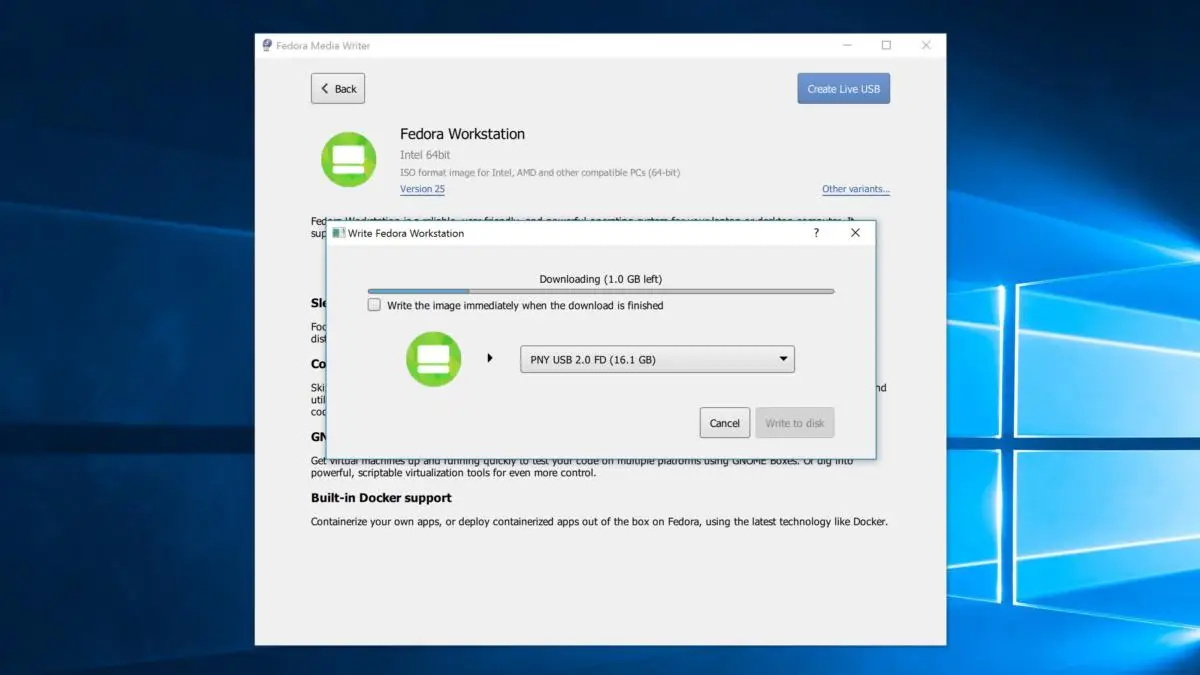
Task: Click the Fedora Workstation logo in main window
Action: (348, 159)
